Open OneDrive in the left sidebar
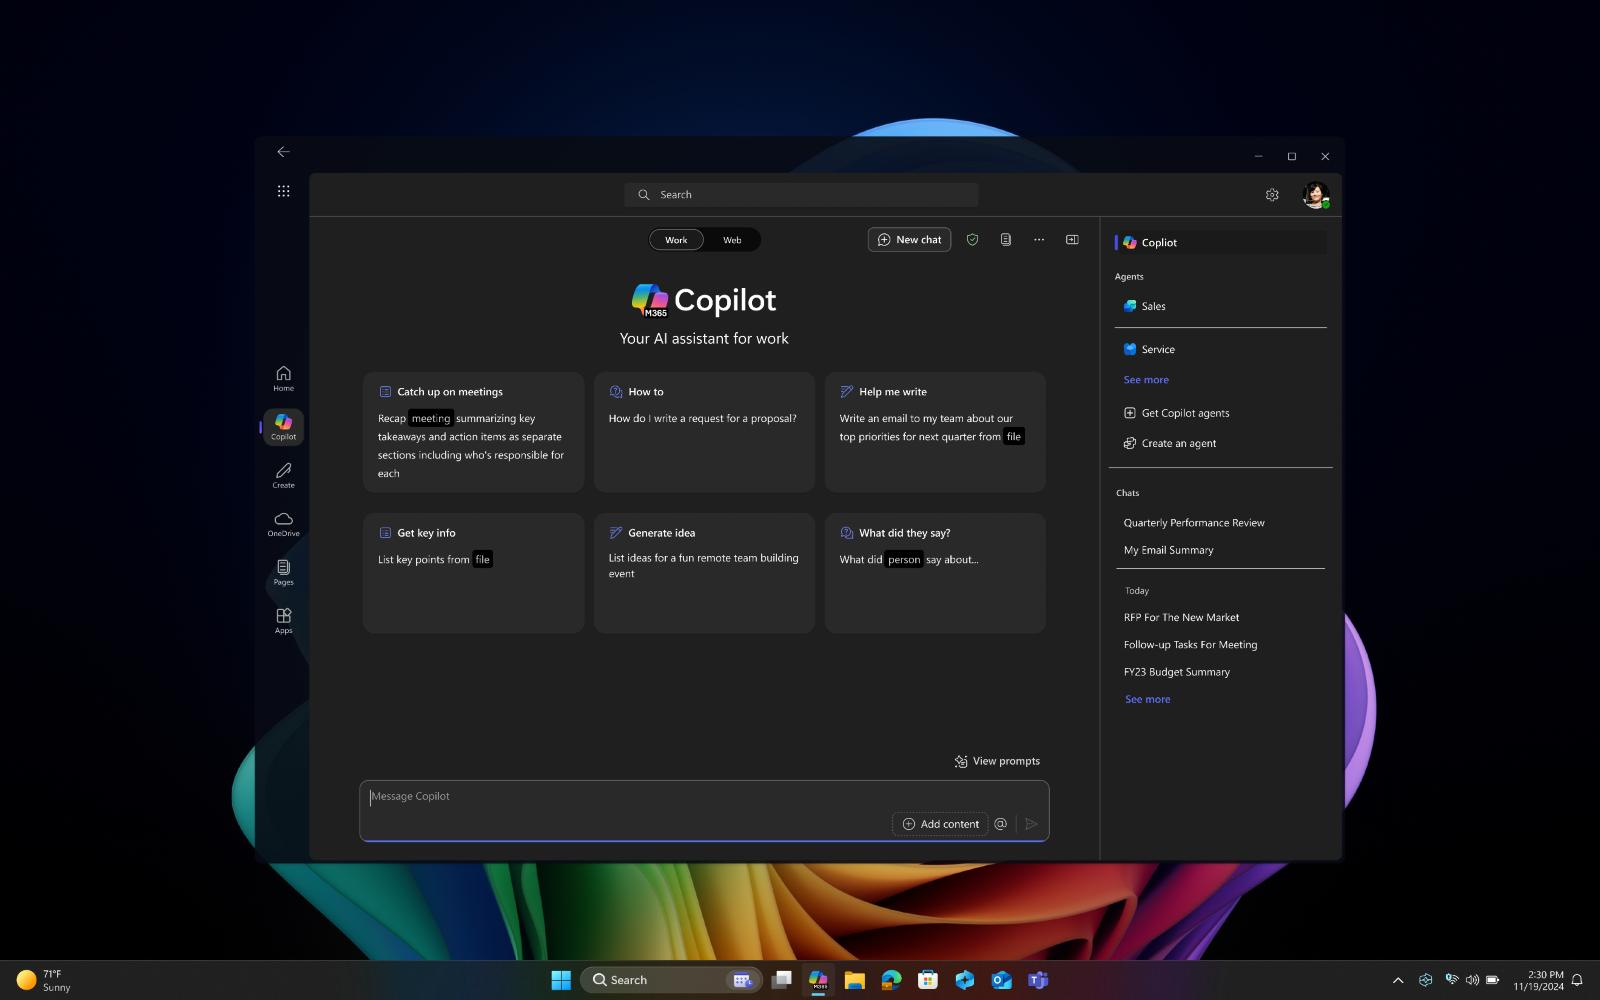 [283, 524]
